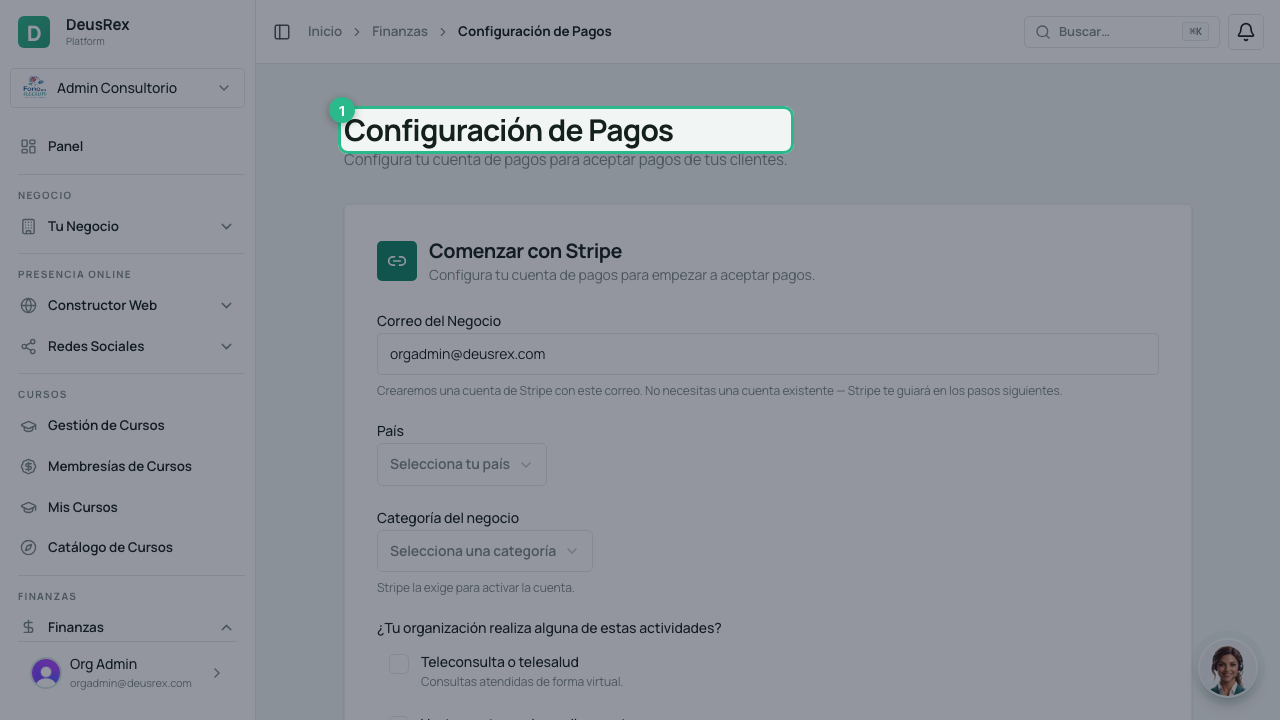
Task: Click the Panel grid icon
Action: pos(28,146)
